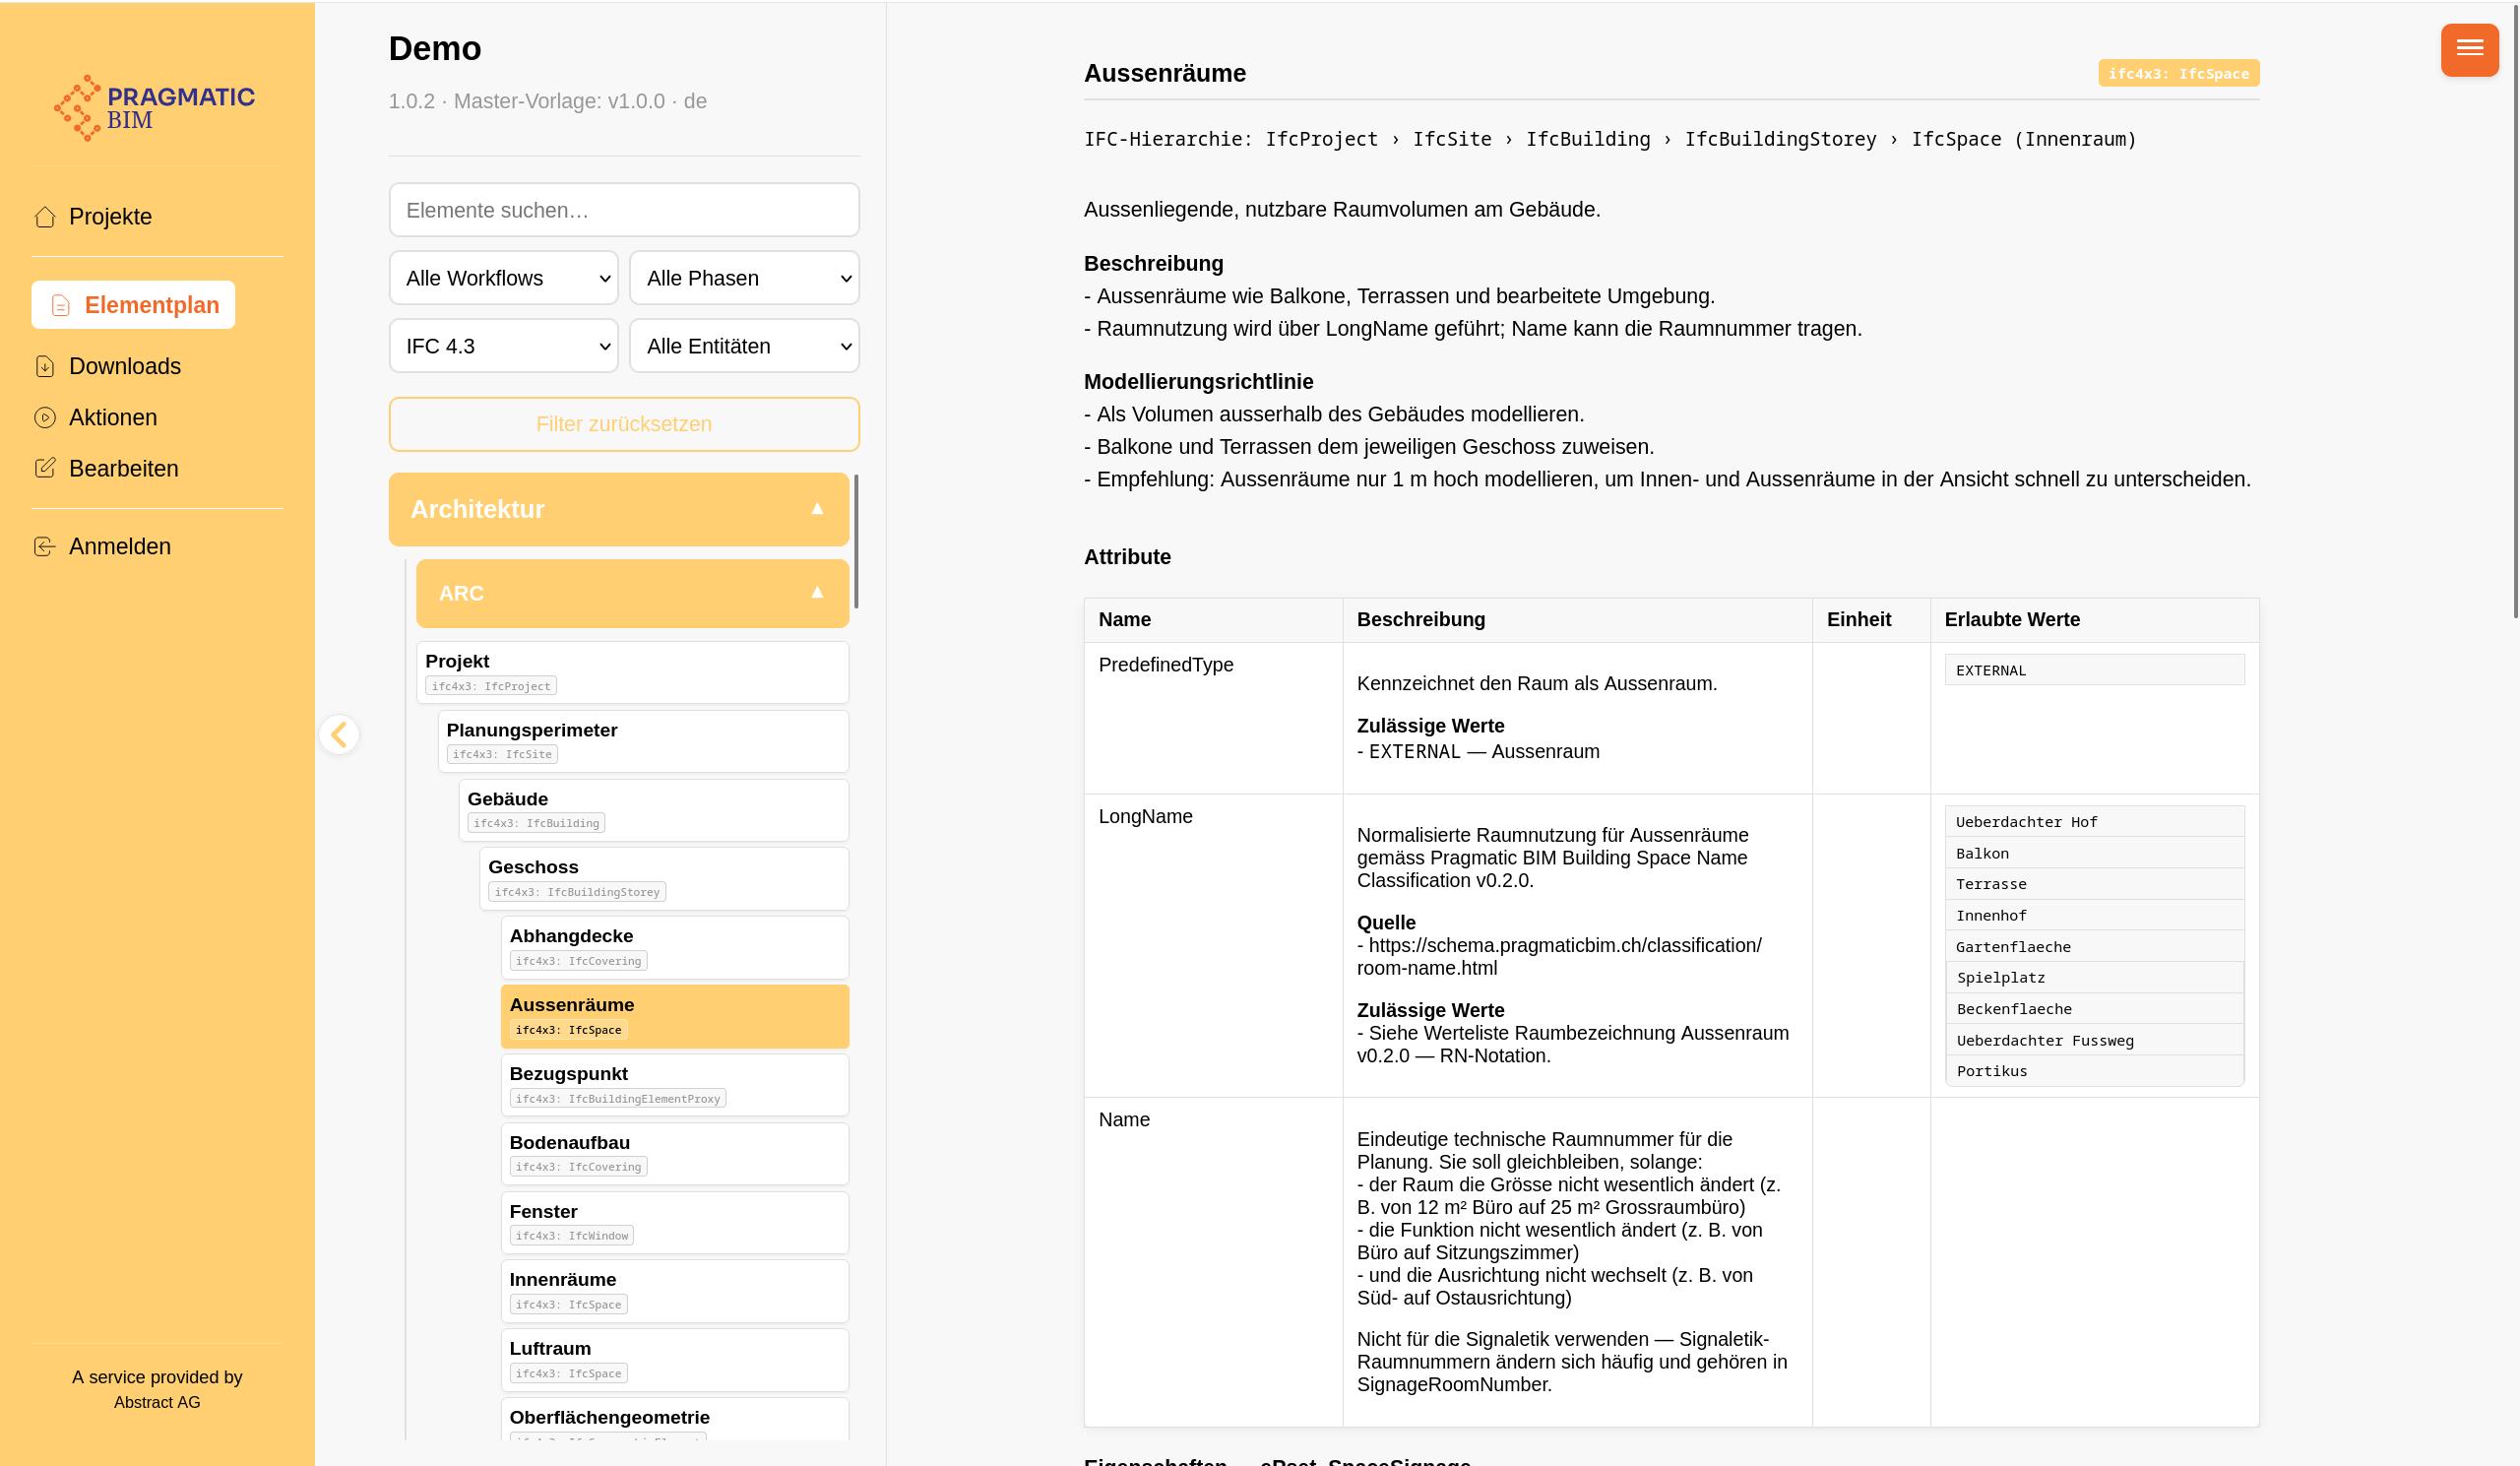The image size is (2520, 1466).
Task: Select the Abhangdecke element
Action: coord(675,947)
